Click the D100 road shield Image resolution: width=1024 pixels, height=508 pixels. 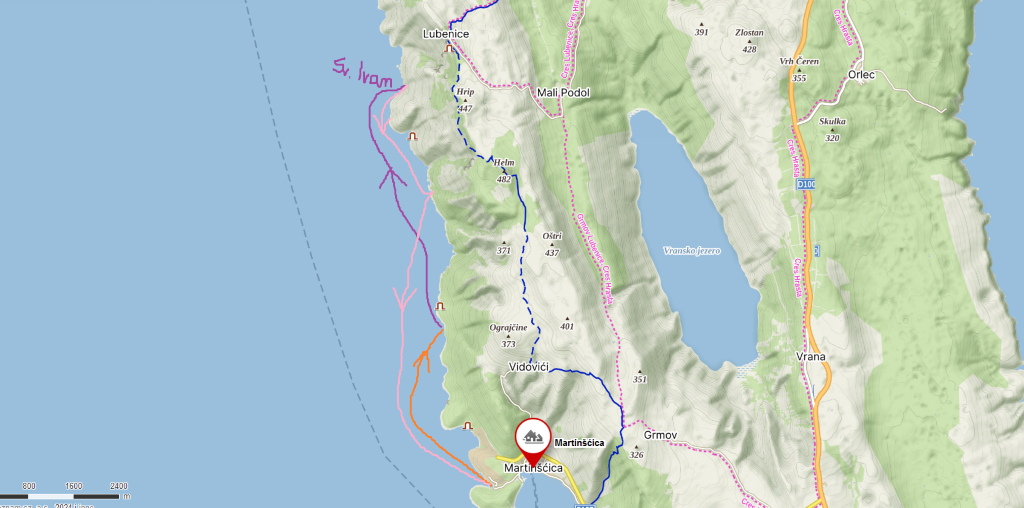[x=806, y=185]
